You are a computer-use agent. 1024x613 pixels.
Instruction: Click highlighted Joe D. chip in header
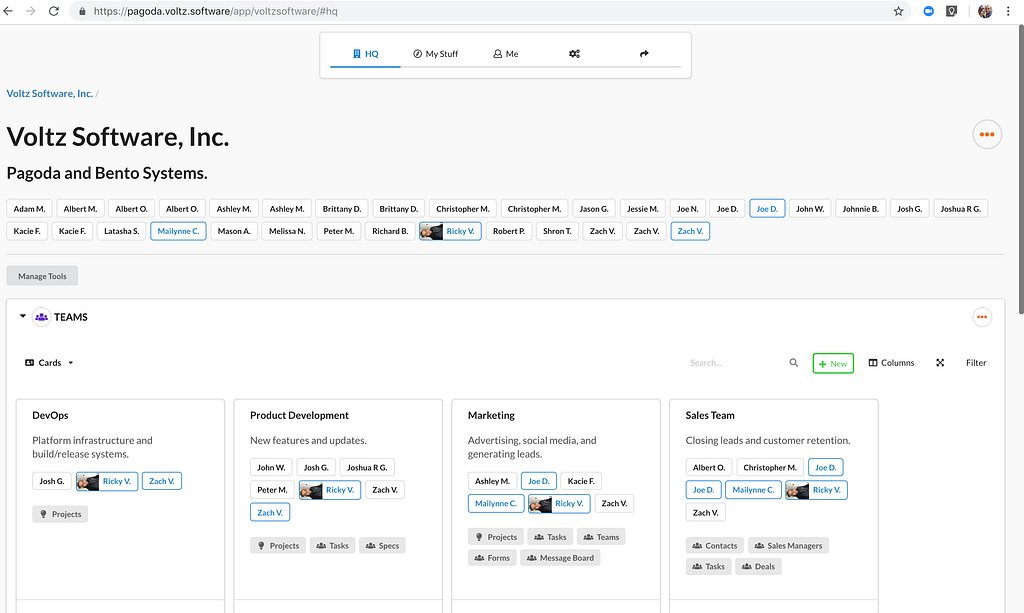coord(767,209)
